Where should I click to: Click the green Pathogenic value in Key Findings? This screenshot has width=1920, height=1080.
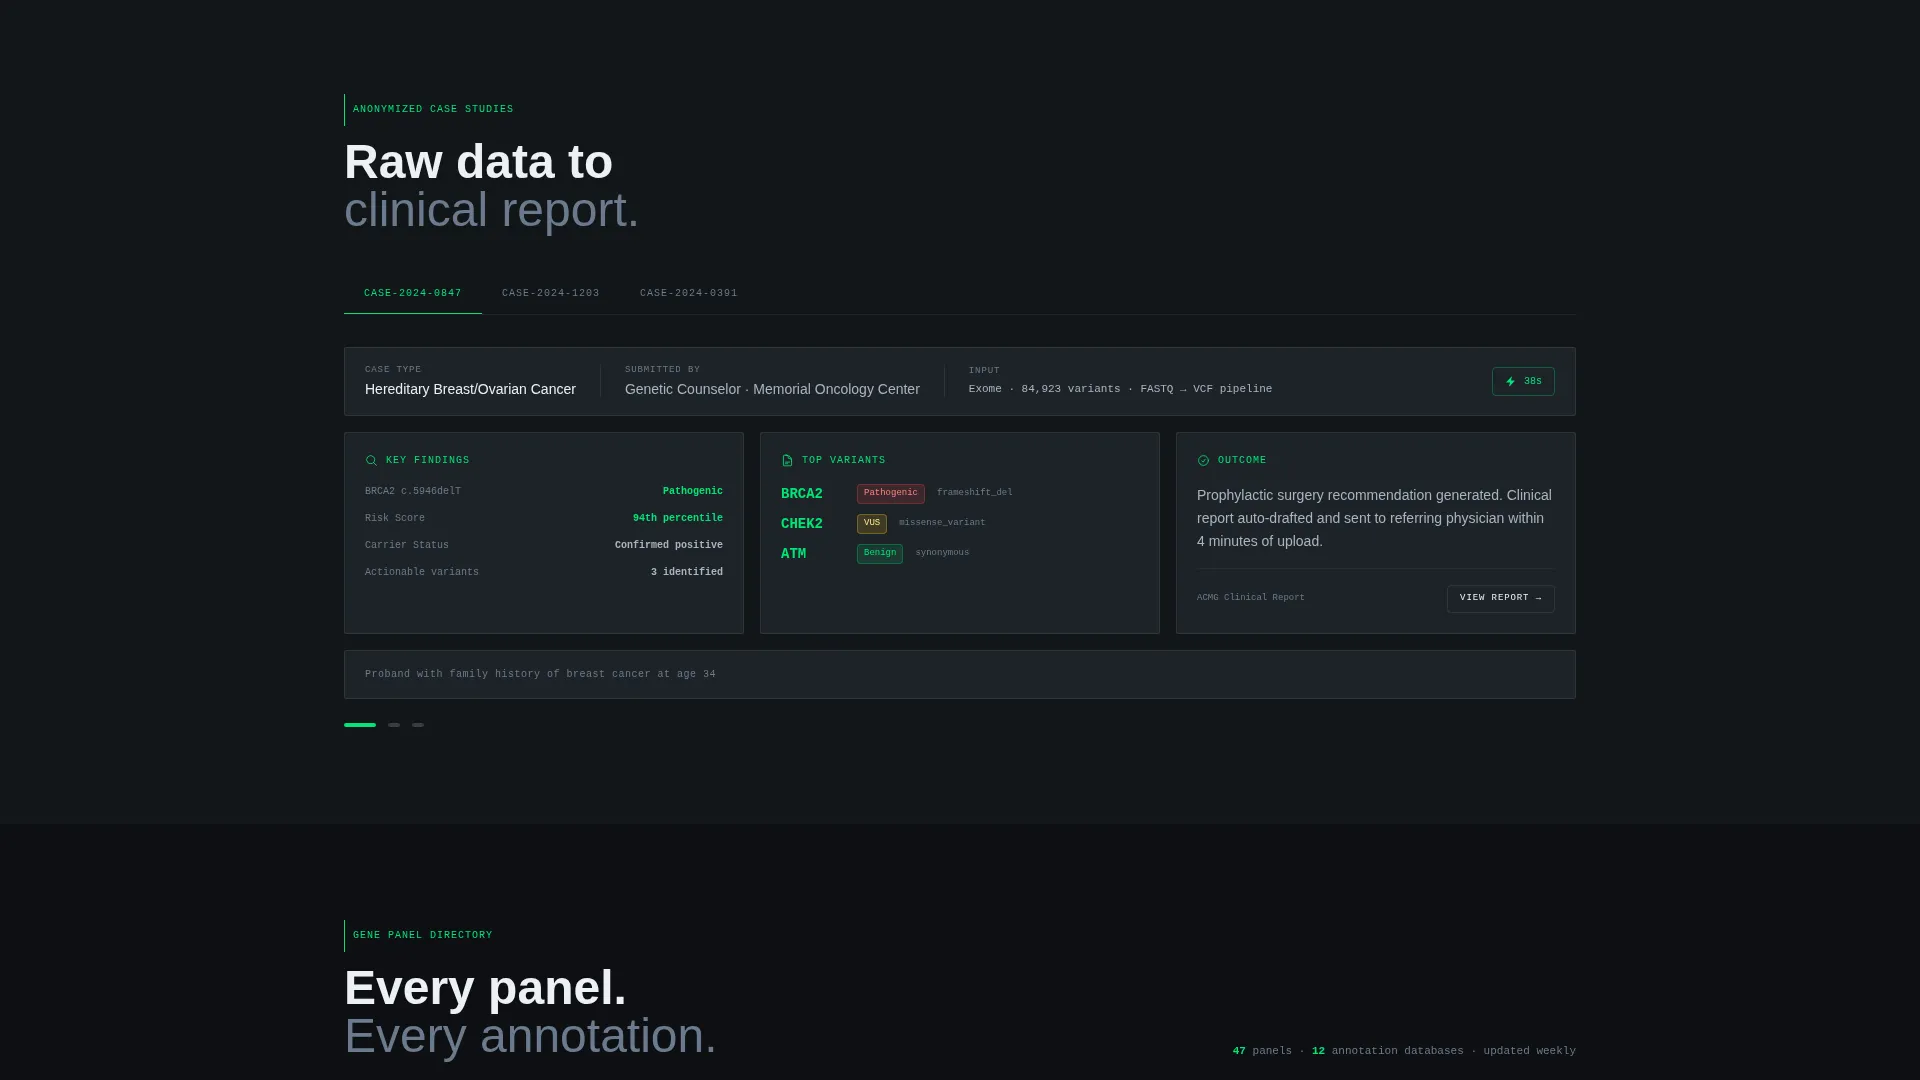[692, 491]
